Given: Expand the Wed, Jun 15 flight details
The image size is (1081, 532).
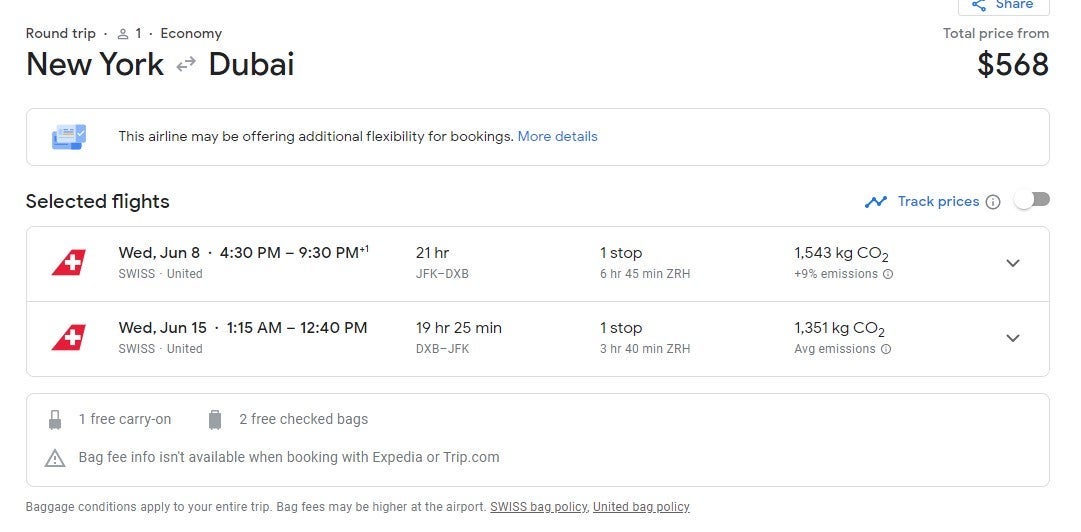Looking at the screenshot, I should coord(1012,338).
